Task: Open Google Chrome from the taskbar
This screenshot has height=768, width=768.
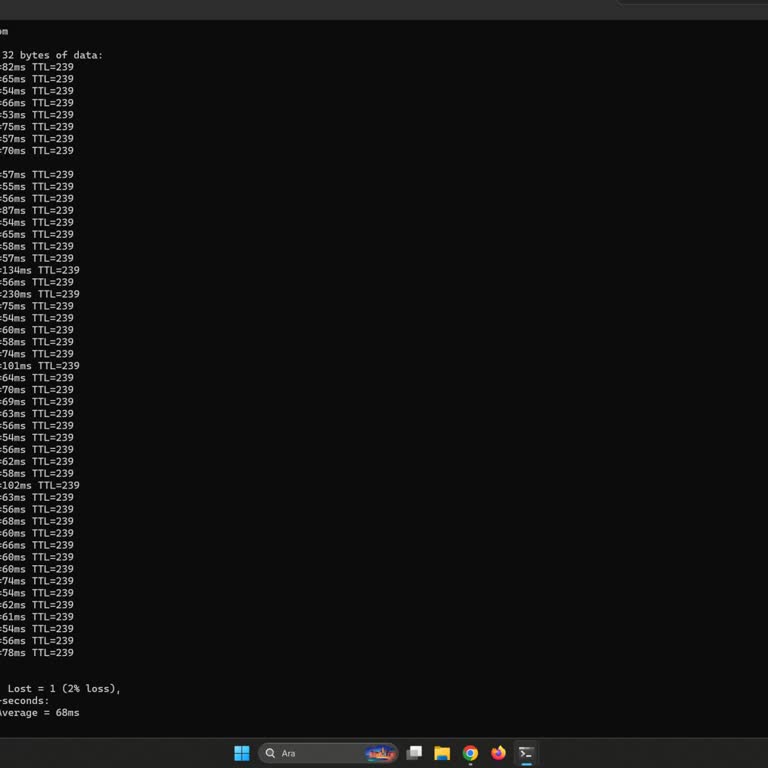Action: tap(470, 753)
